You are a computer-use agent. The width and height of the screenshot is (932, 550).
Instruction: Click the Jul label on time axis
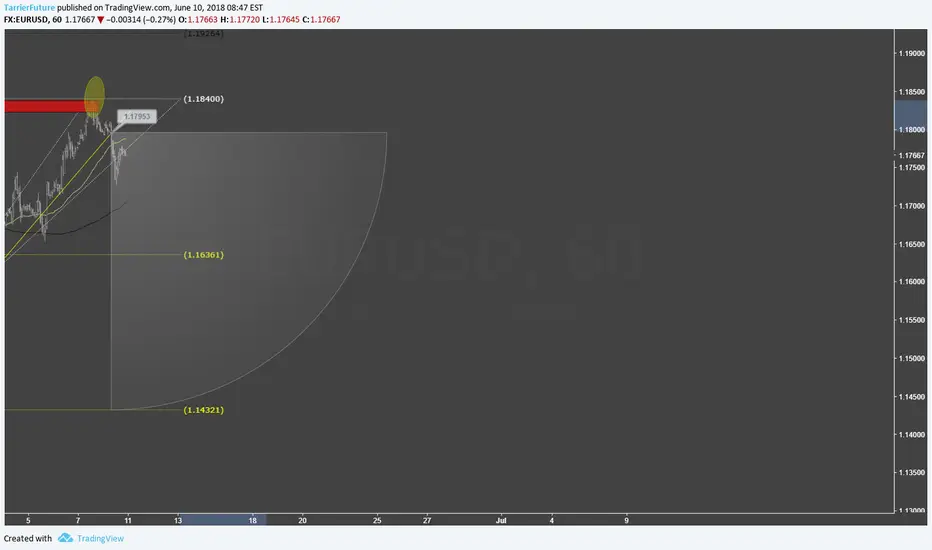[501, 520]
